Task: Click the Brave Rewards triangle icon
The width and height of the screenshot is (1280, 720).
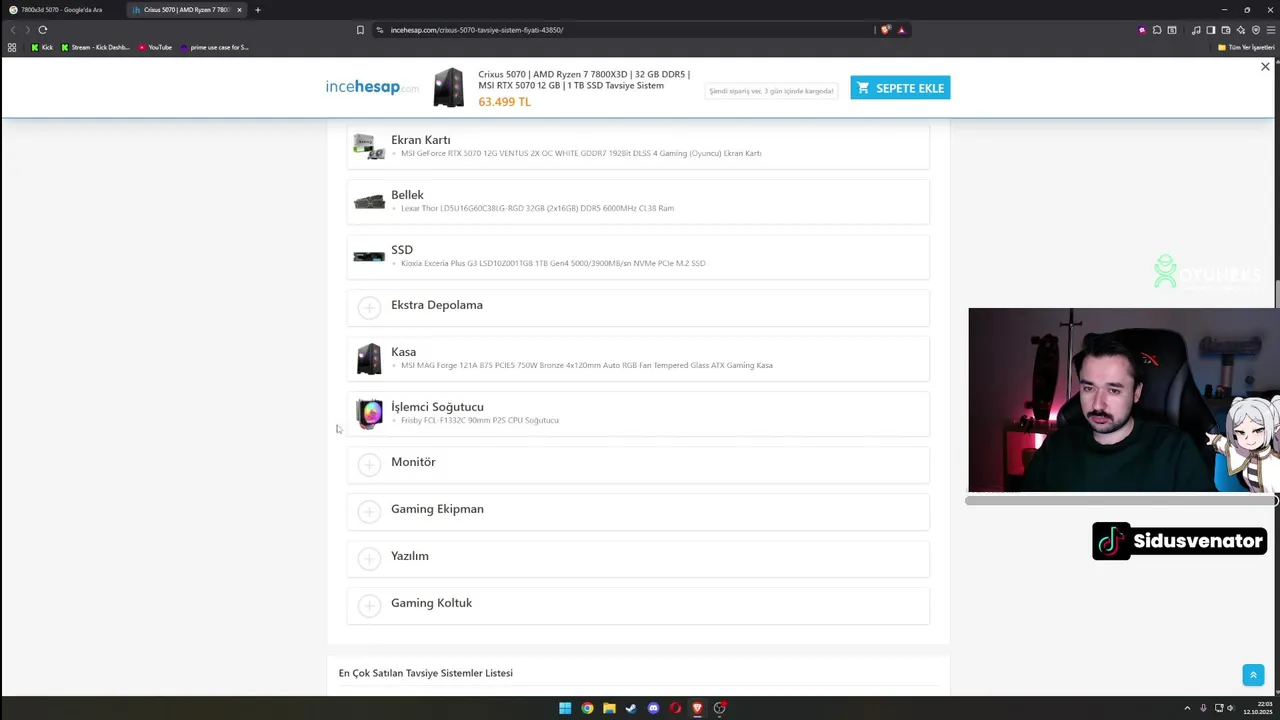Action: 901,30
